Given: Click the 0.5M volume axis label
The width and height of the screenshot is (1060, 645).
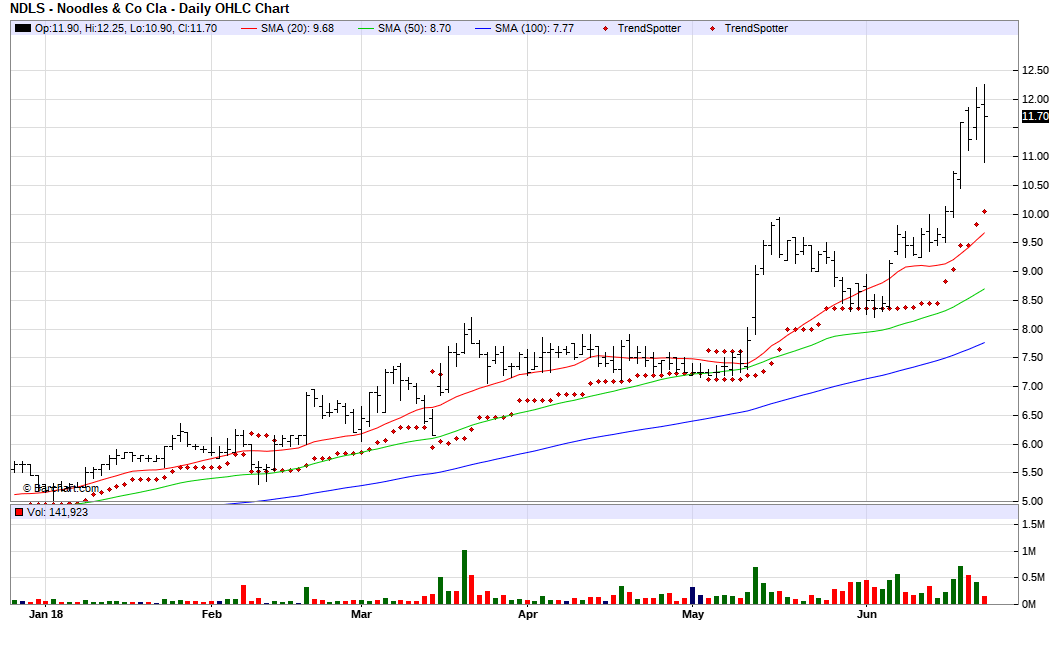Looking at the screenshot, I should click(x=1033, y=577).
